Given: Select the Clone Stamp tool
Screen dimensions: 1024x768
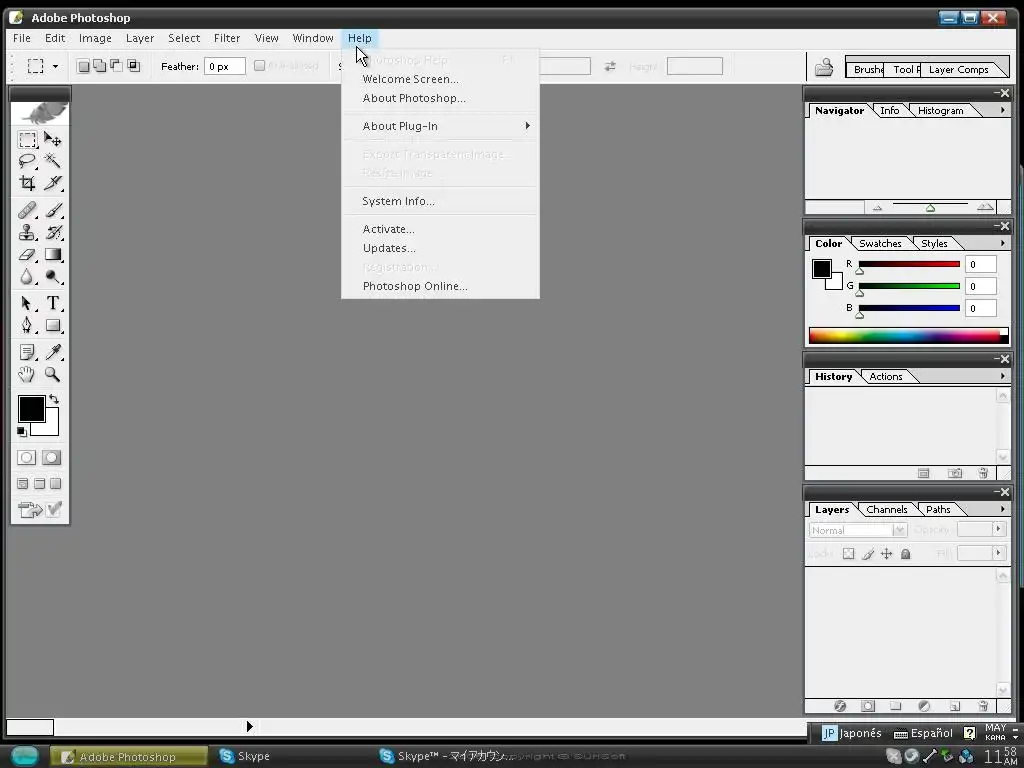Looking at the screenshot, I should coord(27,232).
